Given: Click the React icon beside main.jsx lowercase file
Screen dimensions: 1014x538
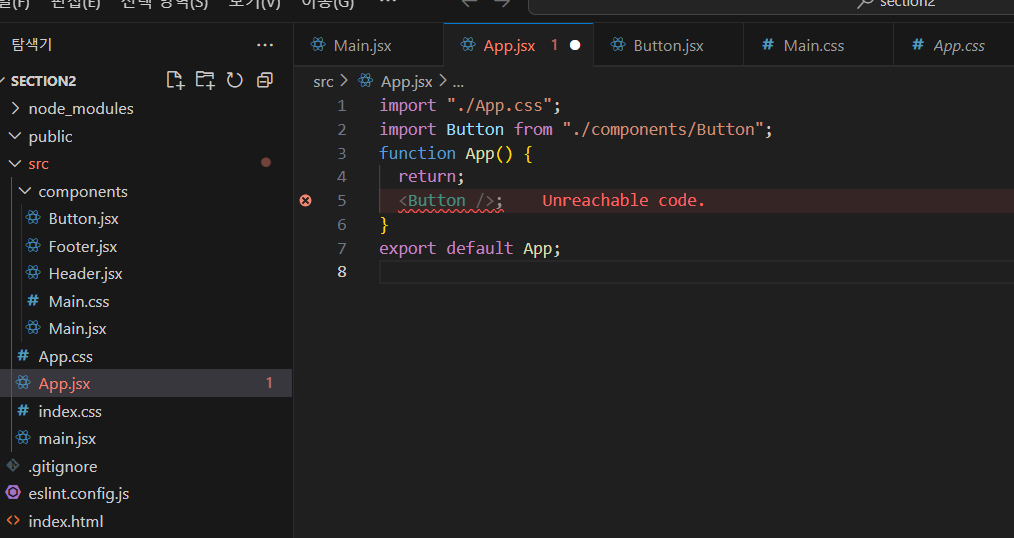Looking at the screenshot, I should tap(23, 438).
